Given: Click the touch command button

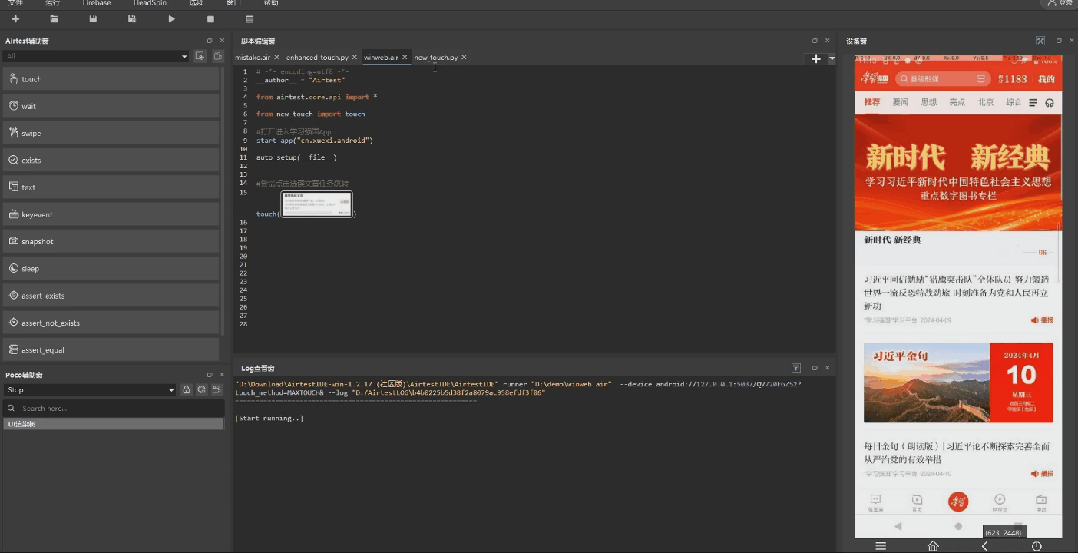Looking at the screenshot, I should pos(111,79).
